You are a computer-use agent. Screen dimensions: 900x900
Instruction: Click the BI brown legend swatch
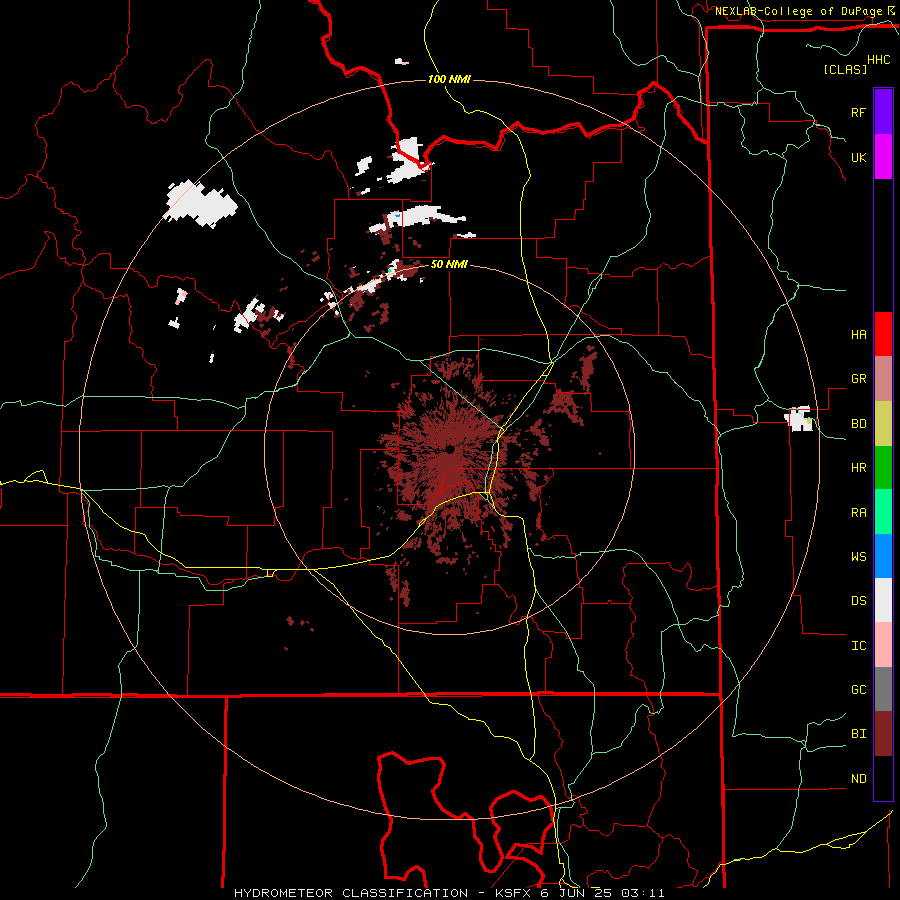pos(883,734)
